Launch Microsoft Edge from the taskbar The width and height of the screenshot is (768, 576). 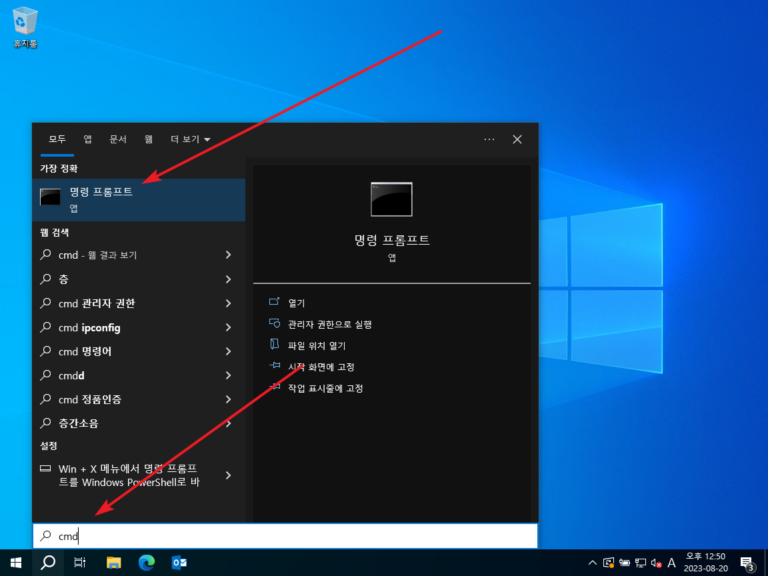(147, 562)
